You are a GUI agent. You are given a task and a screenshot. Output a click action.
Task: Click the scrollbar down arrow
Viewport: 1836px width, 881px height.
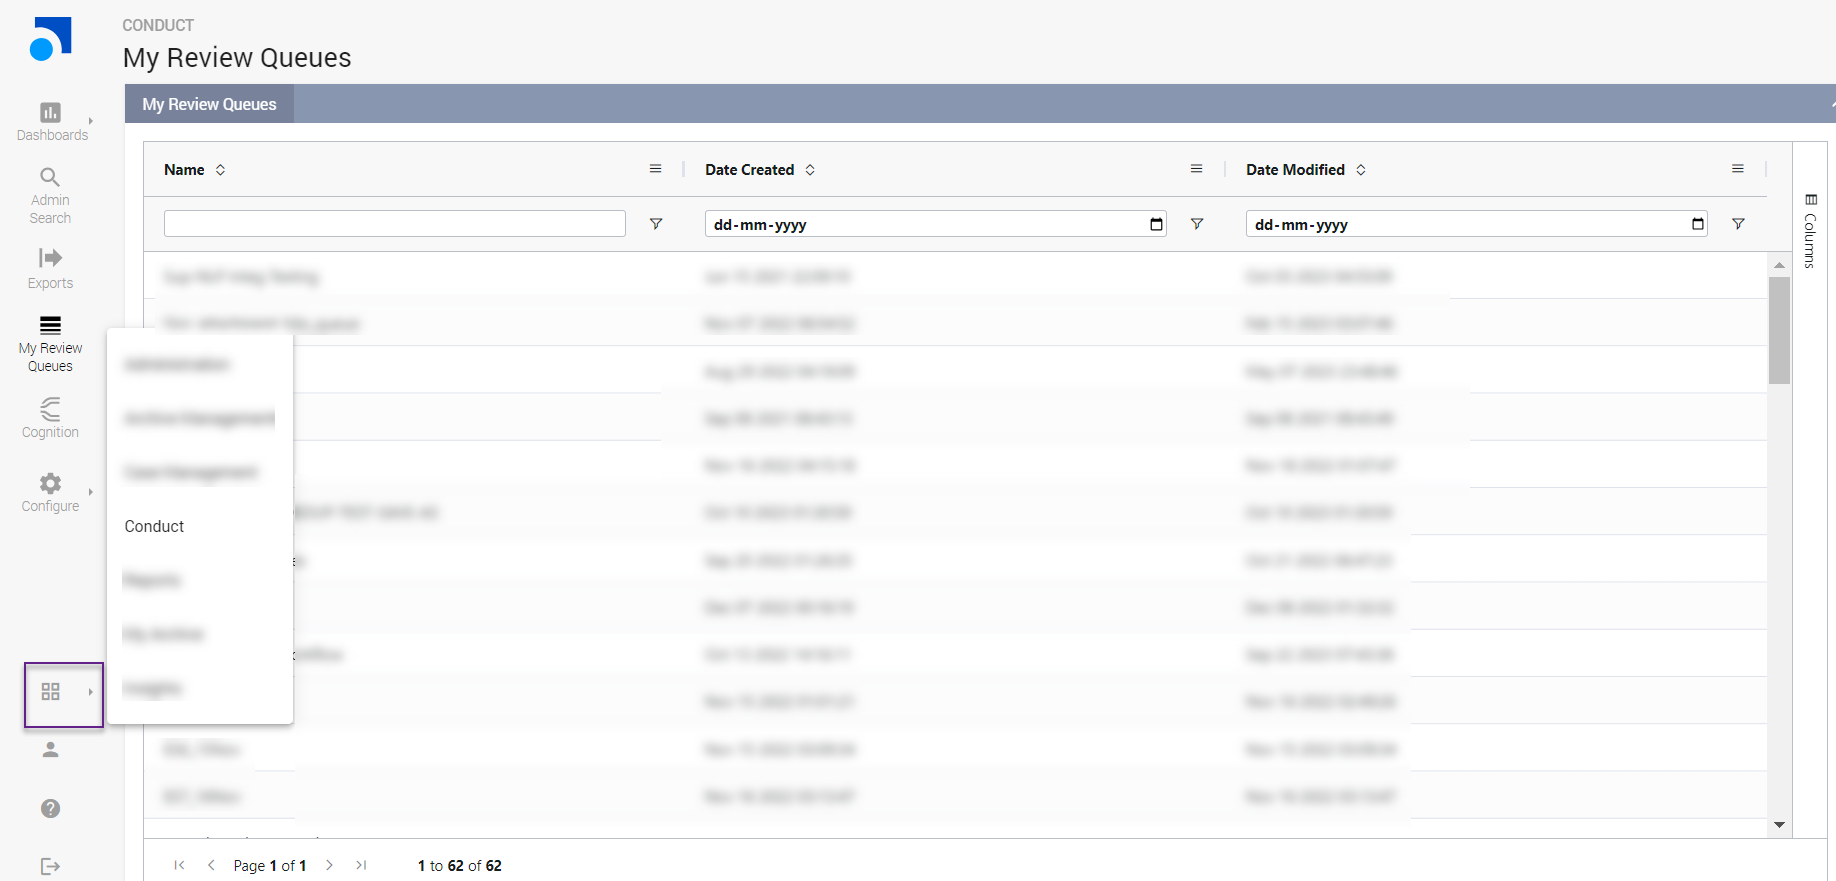pyautogui.click(x=1779, y=825)
